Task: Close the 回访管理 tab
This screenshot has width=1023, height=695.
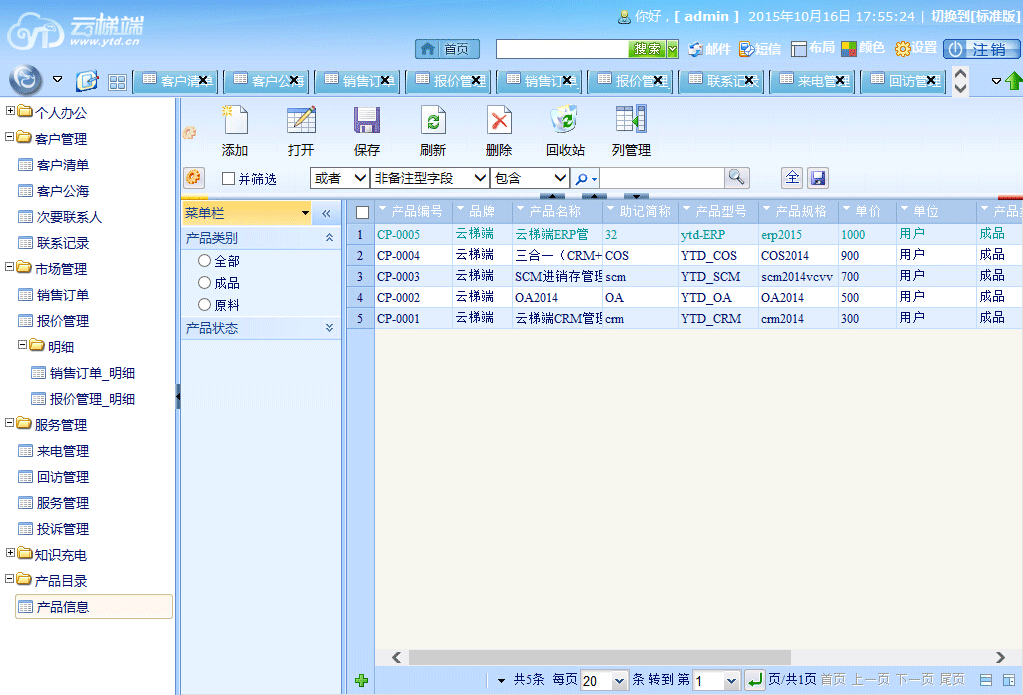Action: [x=931, y=81]
